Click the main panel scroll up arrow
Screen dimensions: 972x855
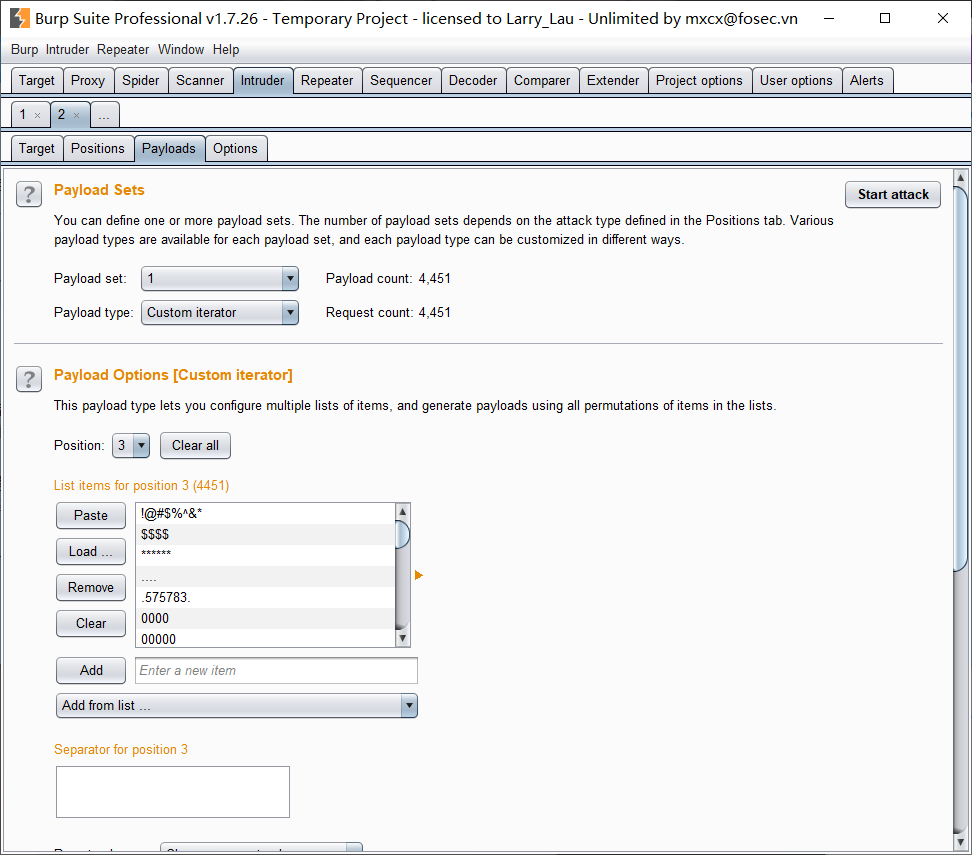pos(960,178)
